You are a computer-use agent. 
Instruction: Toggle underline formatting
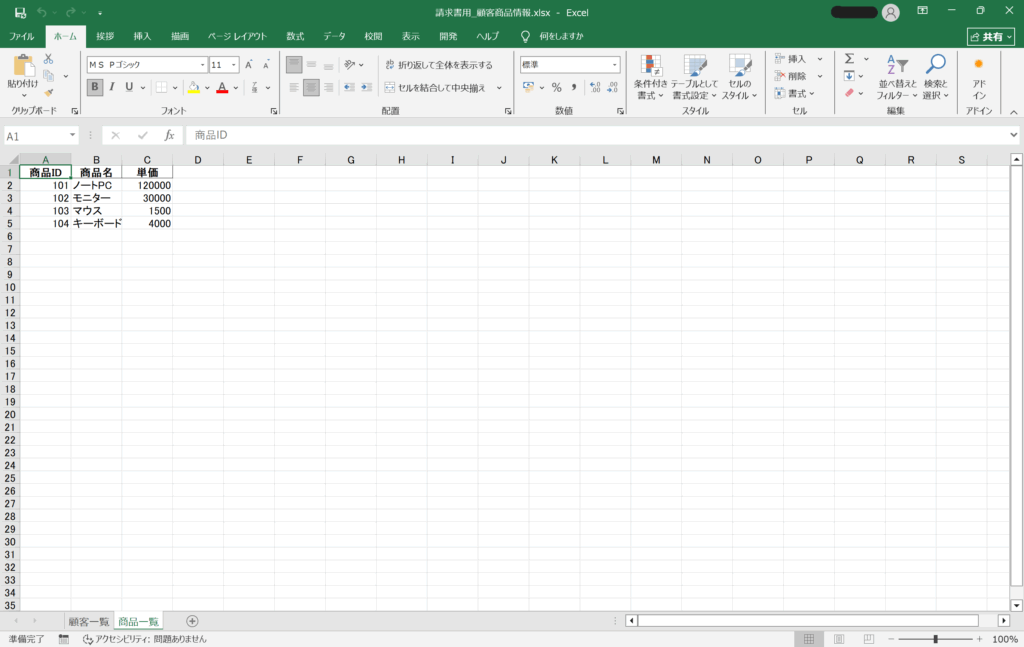click(129, 87)
